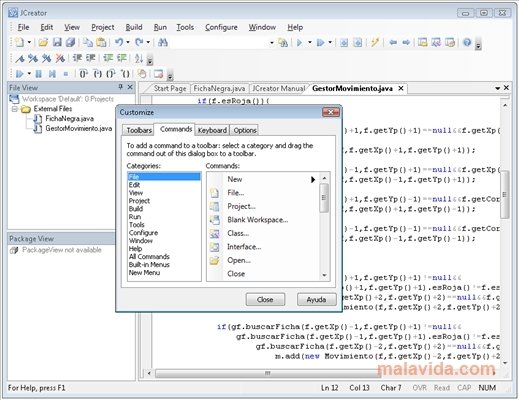This screenshot has height=400, width=519.
Task: Open the editor tab list dropdown arrow
Action: (497, 88)
